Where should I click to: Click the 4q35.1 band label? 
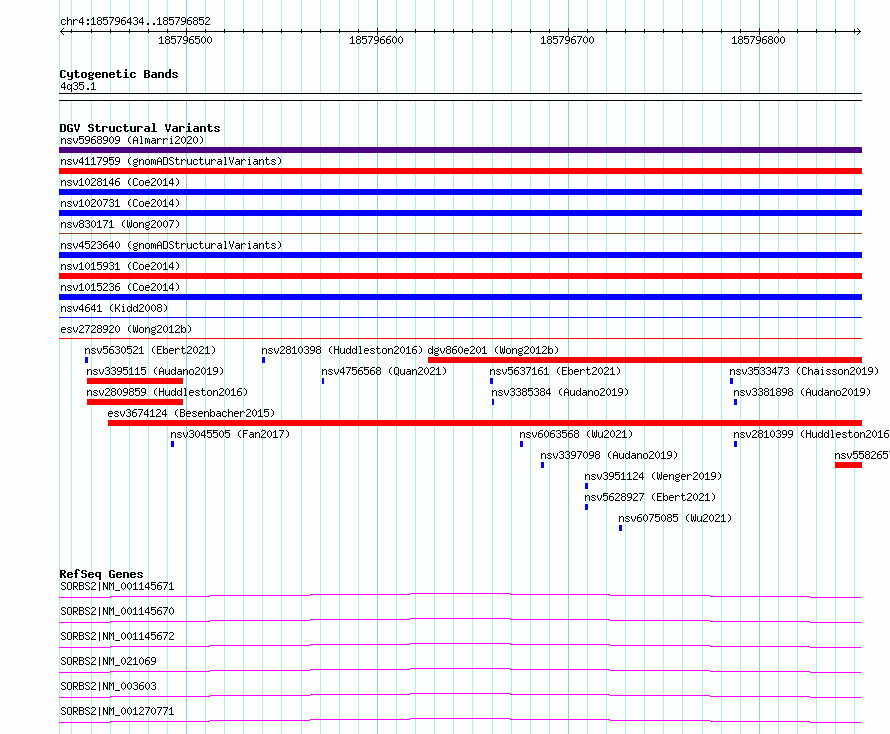78,86
